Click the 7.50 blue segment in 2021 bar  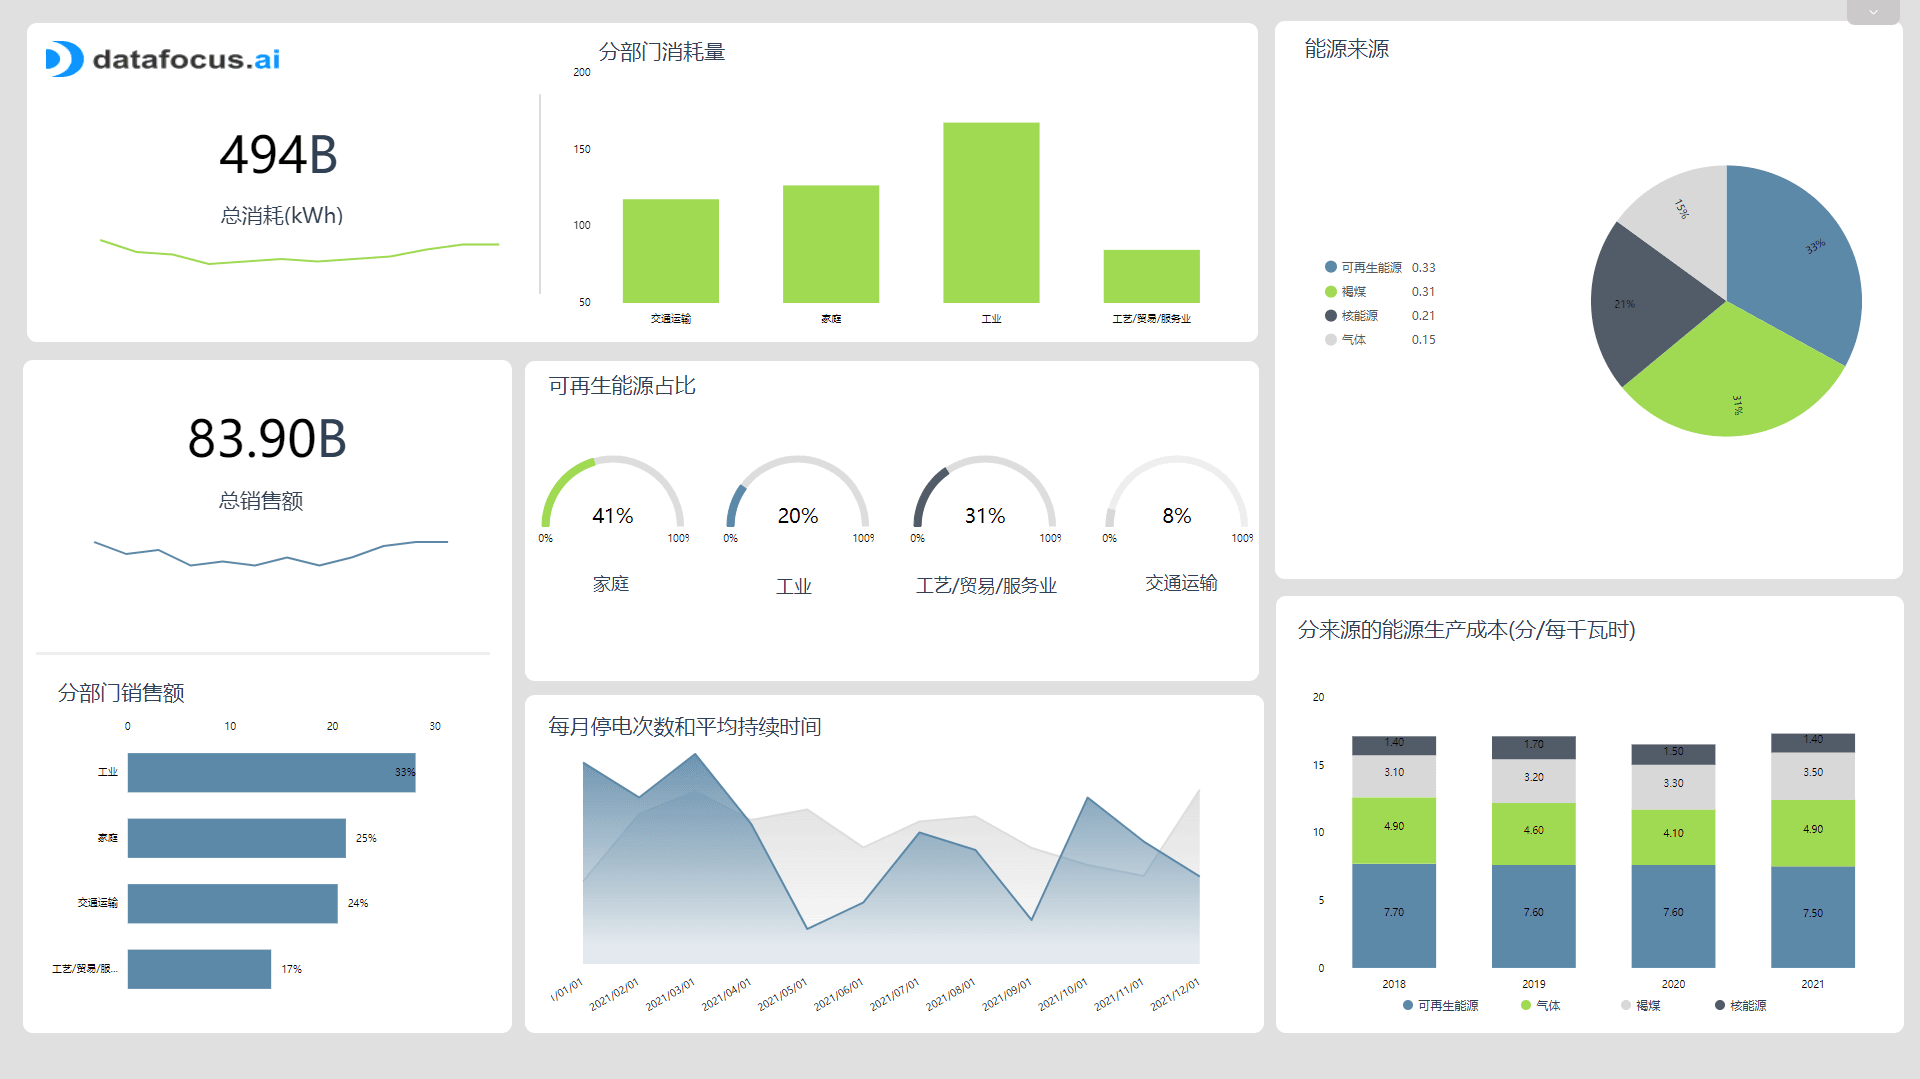click(x=1813, y=917)
